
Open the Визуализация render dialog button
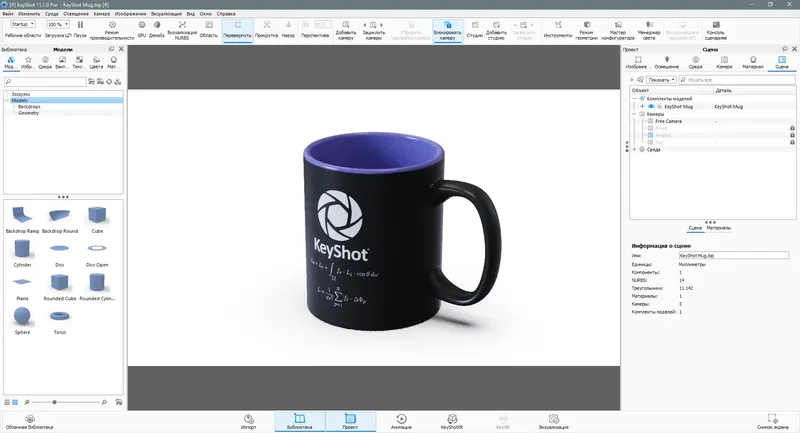554,422
